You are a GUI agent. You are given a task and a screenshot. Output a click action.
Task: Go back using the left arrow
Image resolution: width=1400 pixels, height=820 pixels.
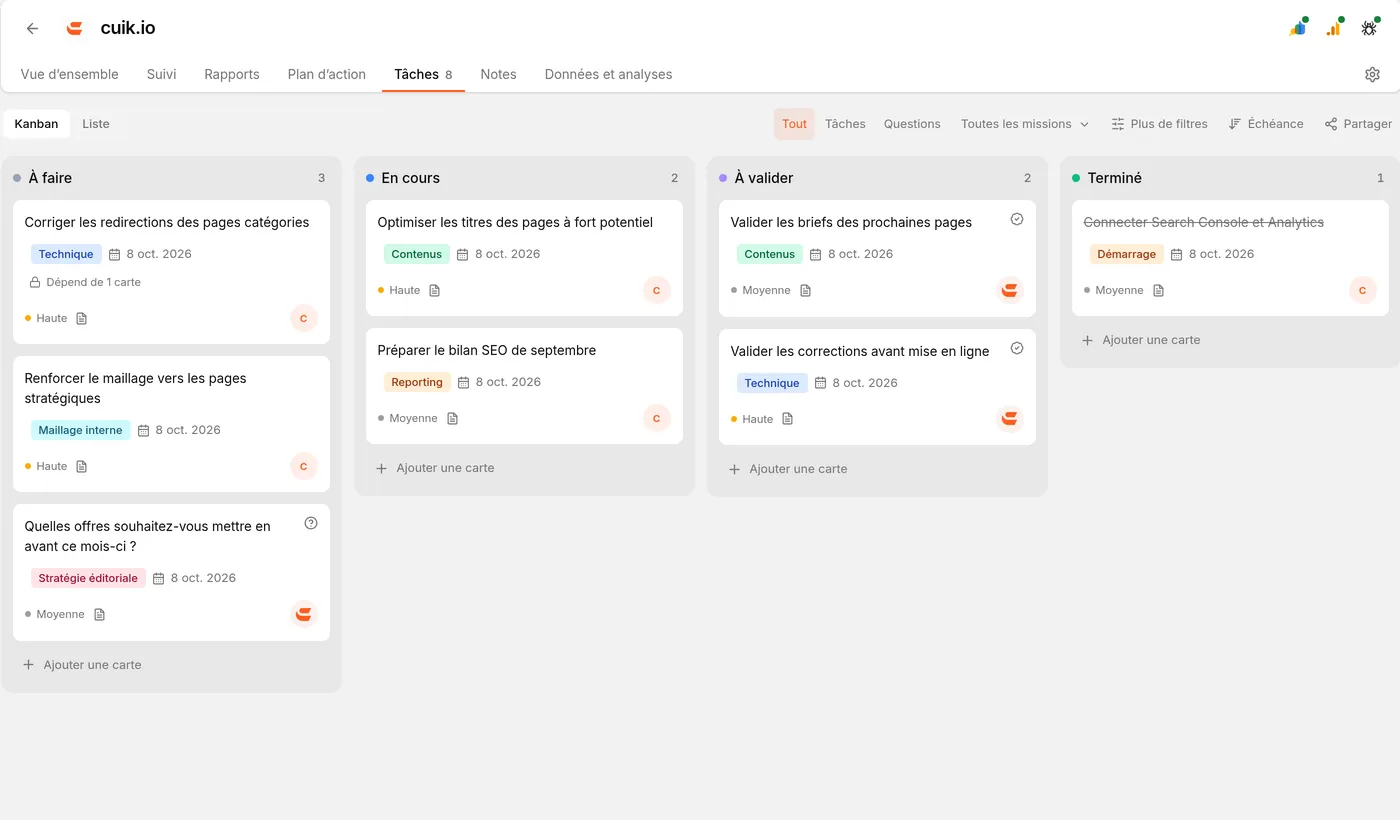pyautogui.click(x=32, y=28)
